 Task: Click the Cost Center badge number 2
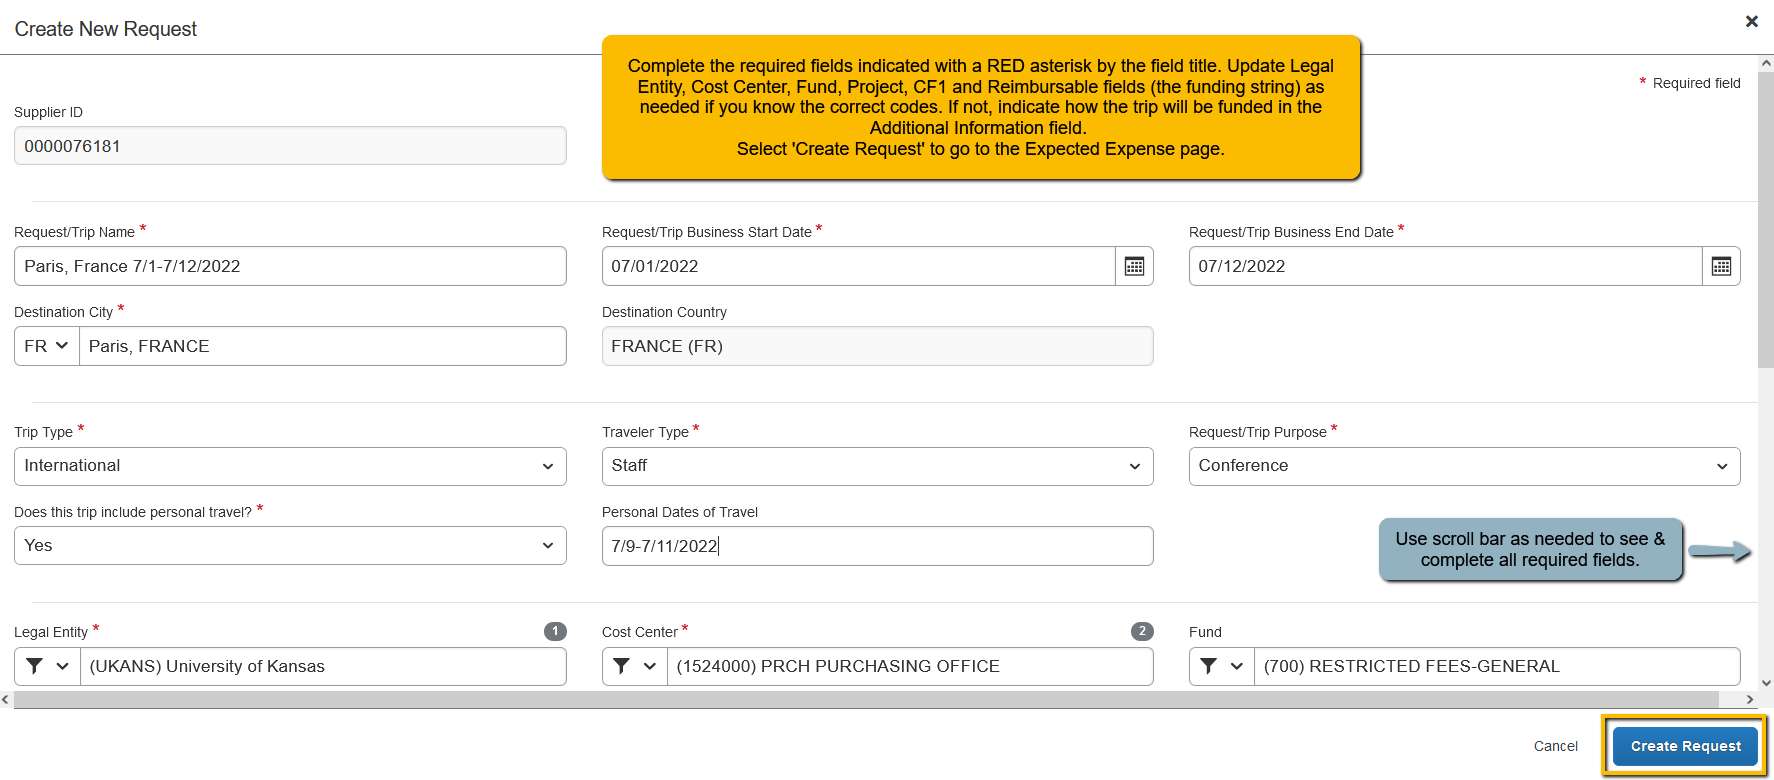click(1142, 631)
